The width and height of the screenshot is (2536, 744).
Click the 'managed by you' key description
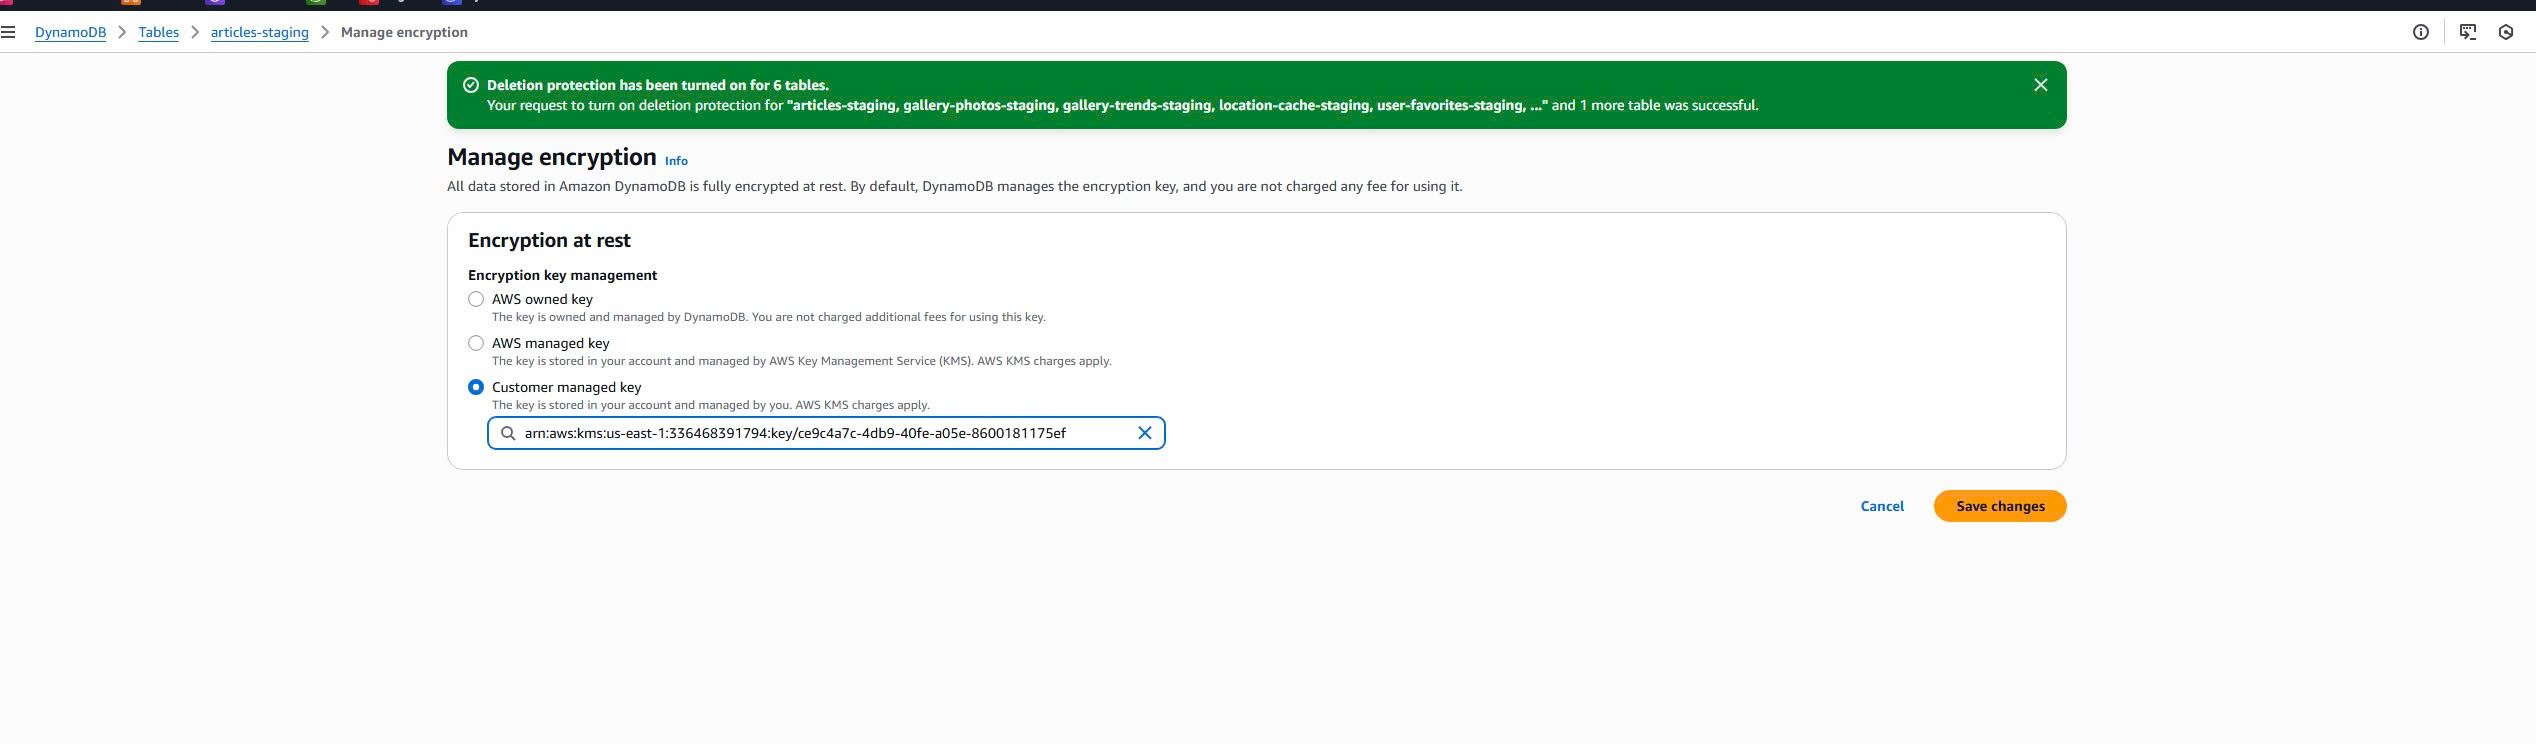click(710, 405)
